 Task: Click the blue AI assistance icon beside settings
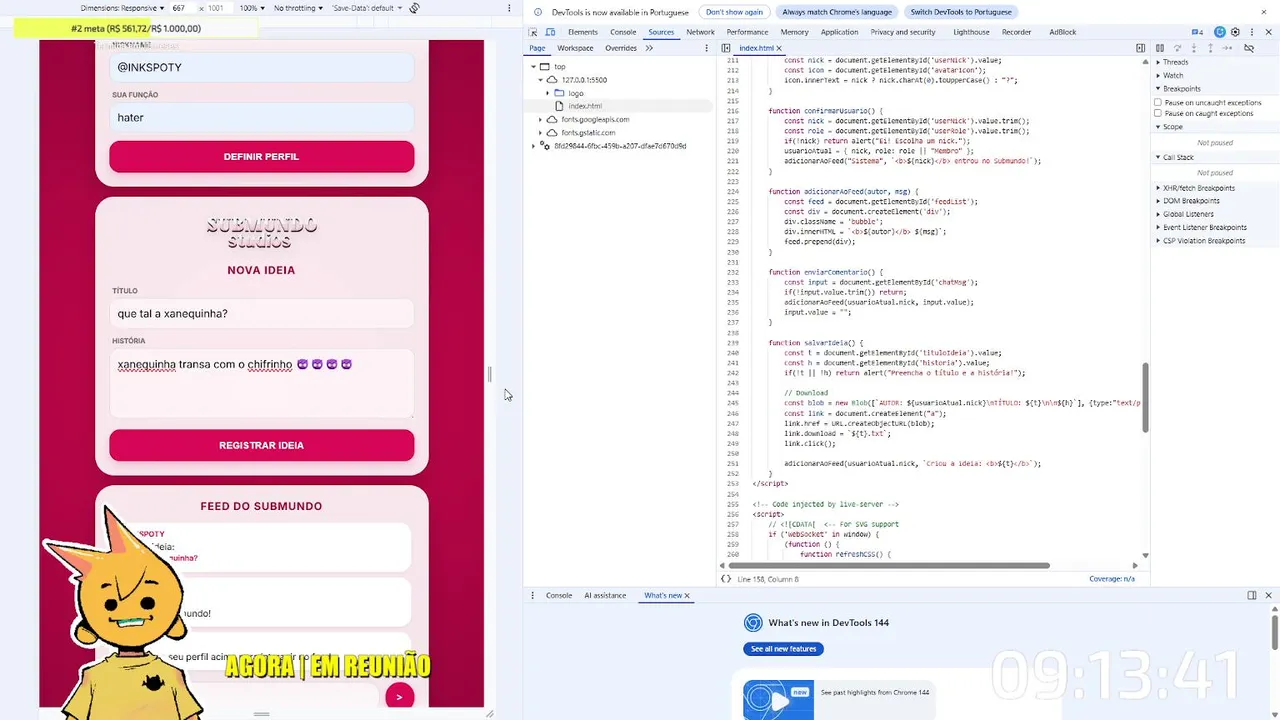coord(1220,32)
